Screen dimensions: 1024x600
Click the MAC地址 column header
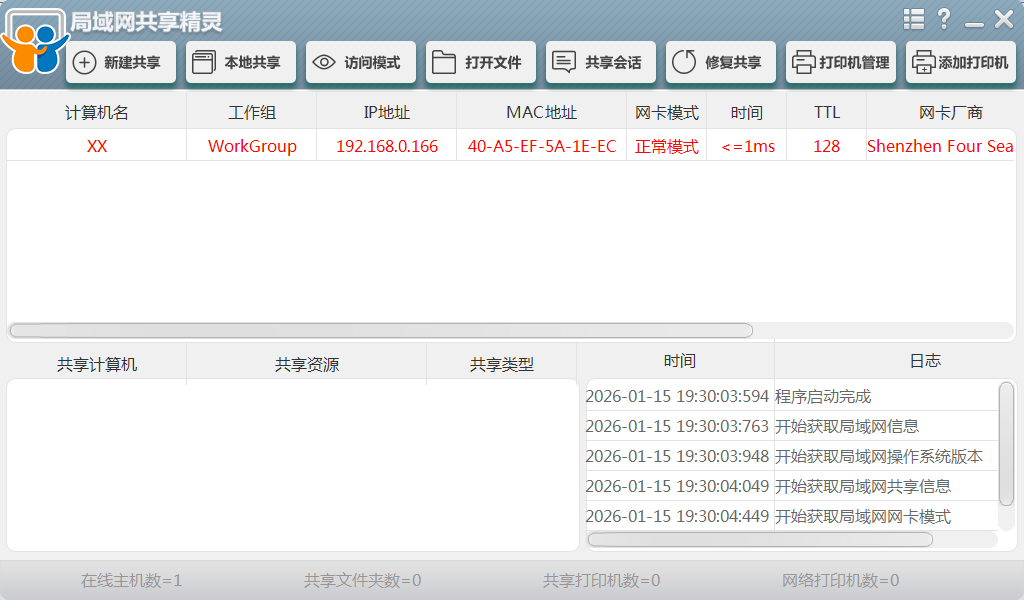tap(541, 112)
